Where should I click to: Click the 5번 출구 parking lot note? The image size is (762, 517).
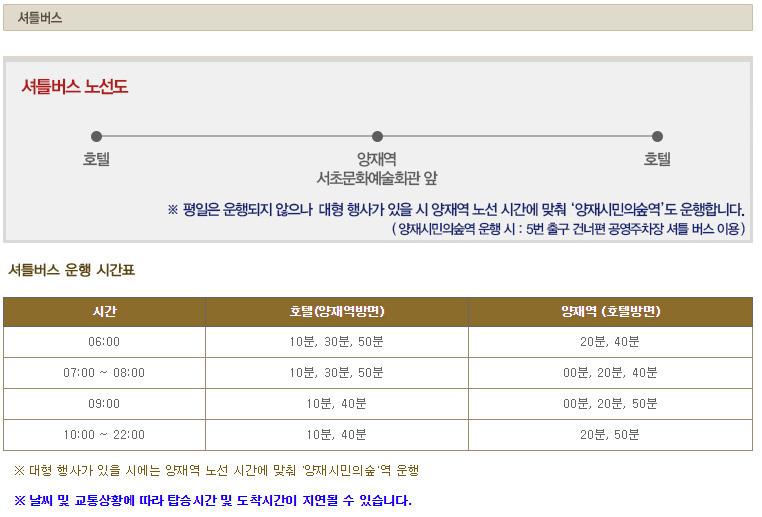tap(568, 229)
